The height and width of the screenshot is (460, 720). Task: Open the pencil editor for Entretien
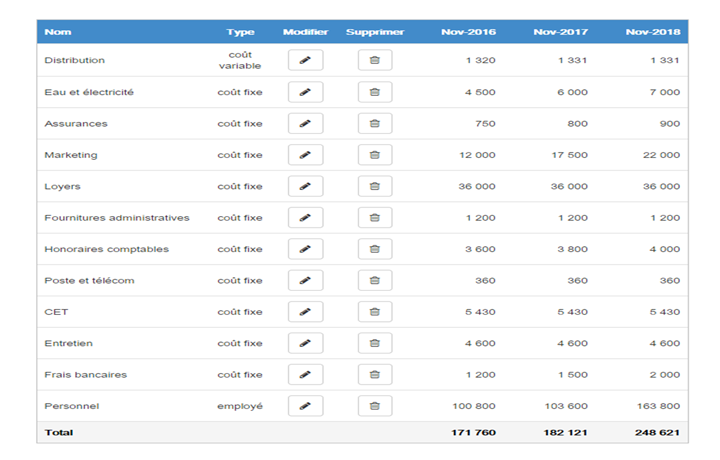coord(305,343)
